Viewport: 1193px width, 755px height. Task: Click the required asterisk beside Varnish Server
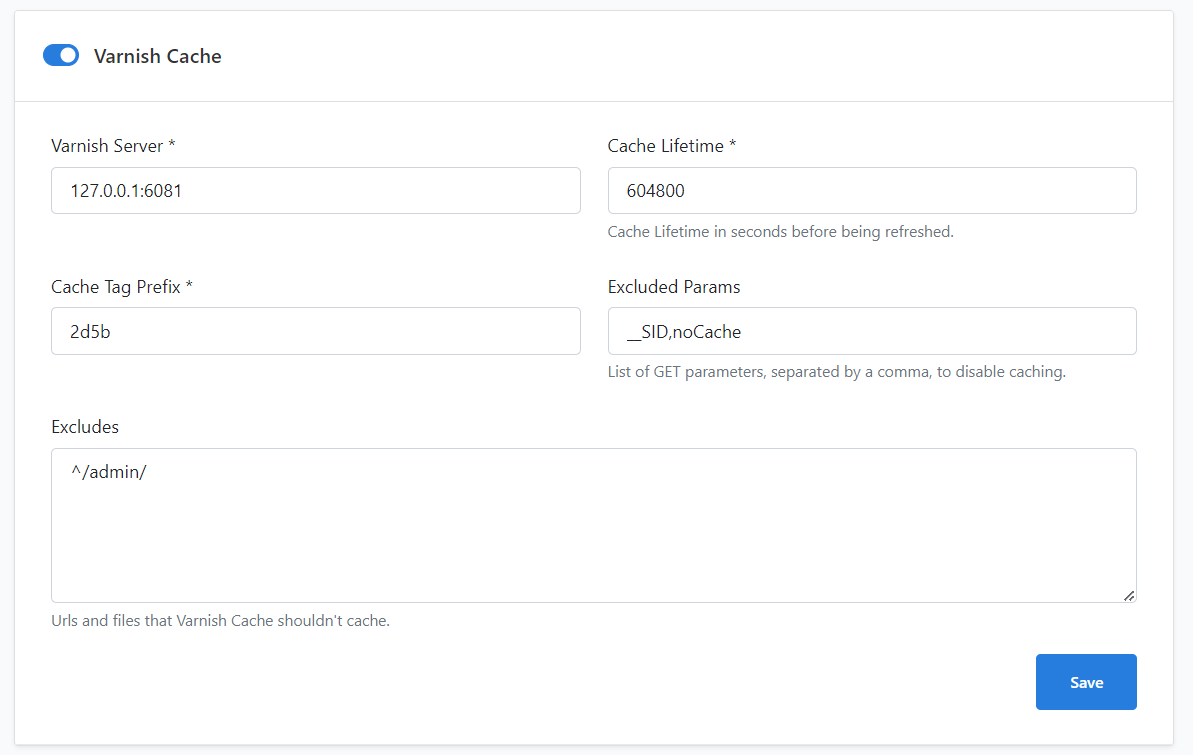tap(172, 144)
